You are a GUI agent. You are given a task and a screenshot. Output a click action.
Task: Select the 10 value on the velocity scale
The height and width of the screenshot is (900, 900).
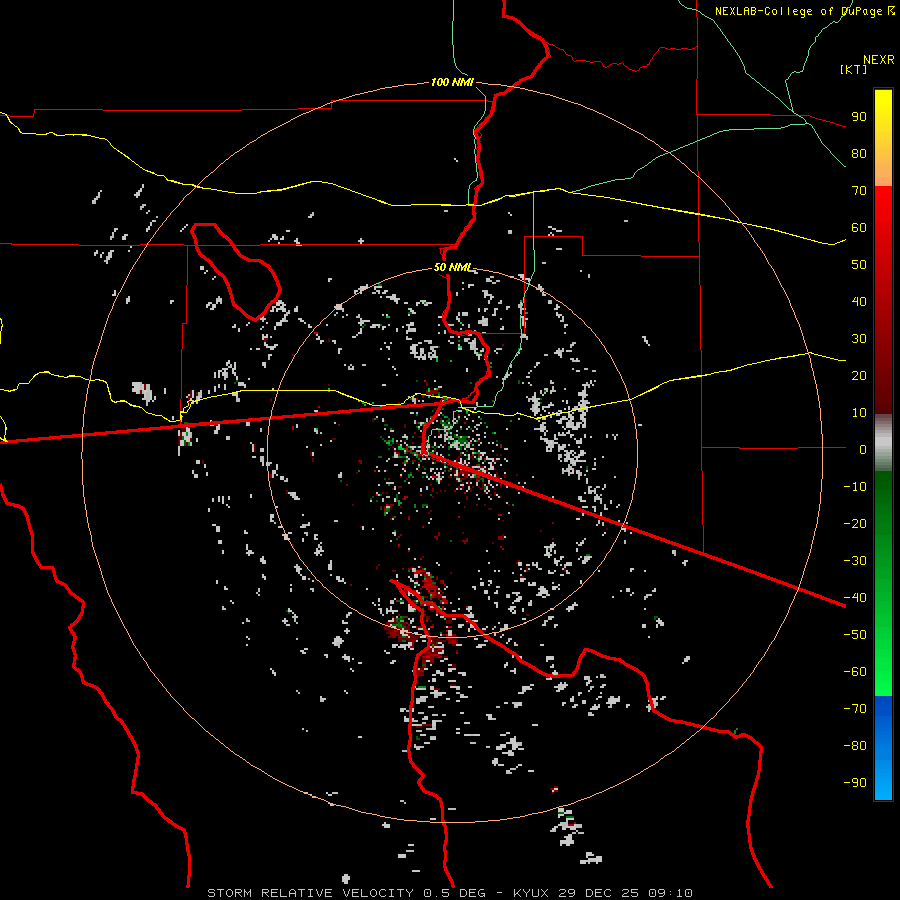tap(859, 413)
